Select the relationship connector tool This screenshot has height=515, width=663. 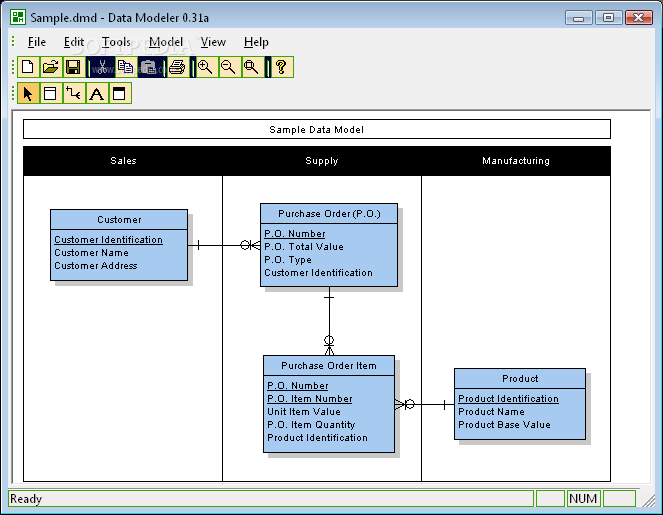point(74,93)
